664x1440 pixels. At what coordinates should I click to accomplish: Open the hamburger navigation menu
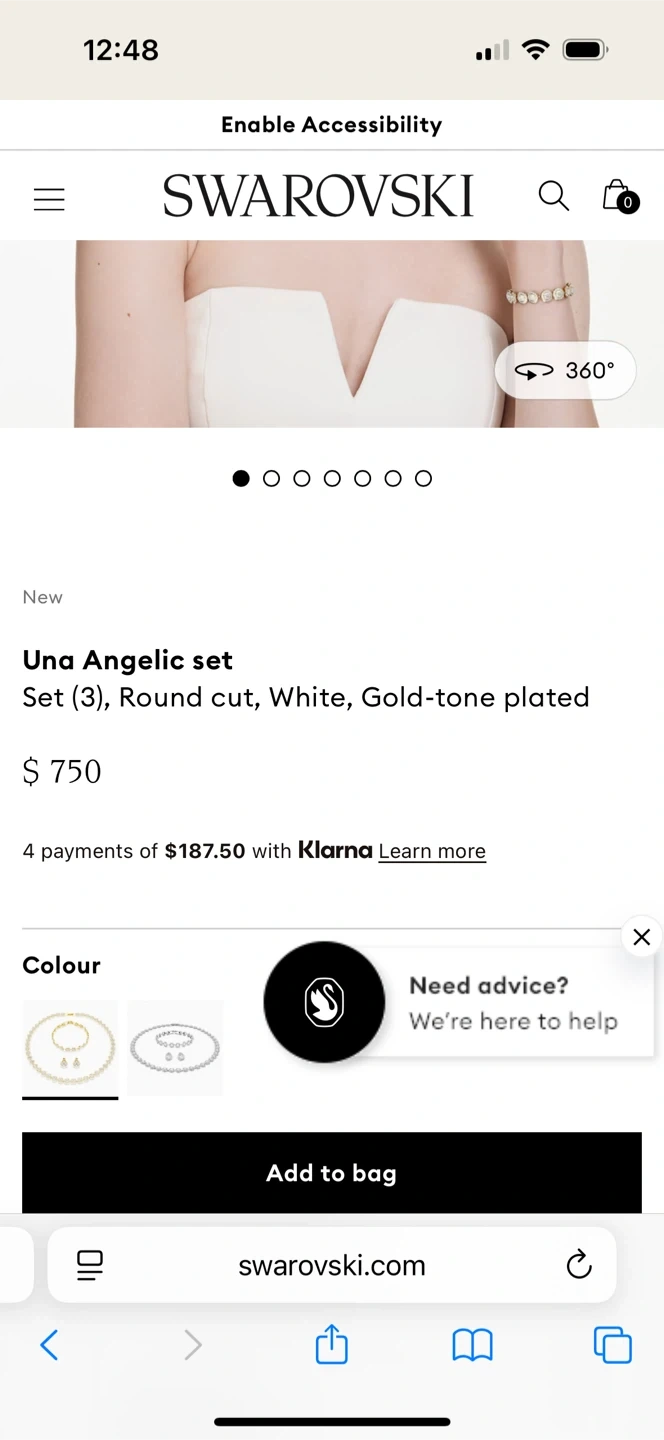pyautogui.click(x=49, y=199)
